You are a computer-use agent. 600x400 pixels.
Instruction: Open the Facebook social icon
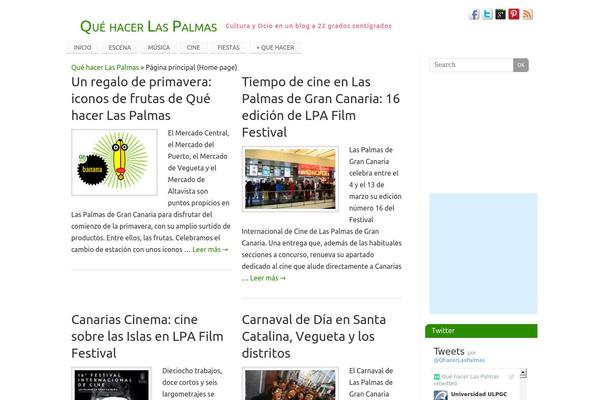(x=474, y=15)
